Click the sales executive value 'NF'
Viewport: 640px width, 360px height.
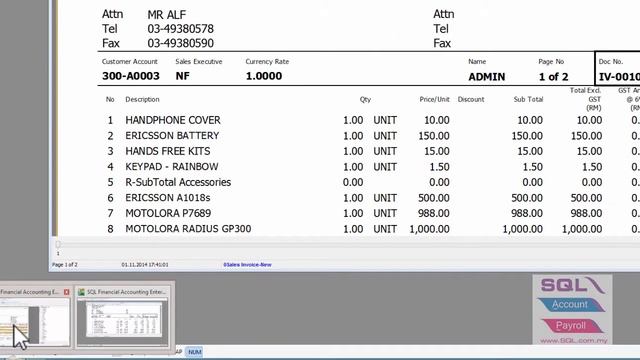(182, 76)
